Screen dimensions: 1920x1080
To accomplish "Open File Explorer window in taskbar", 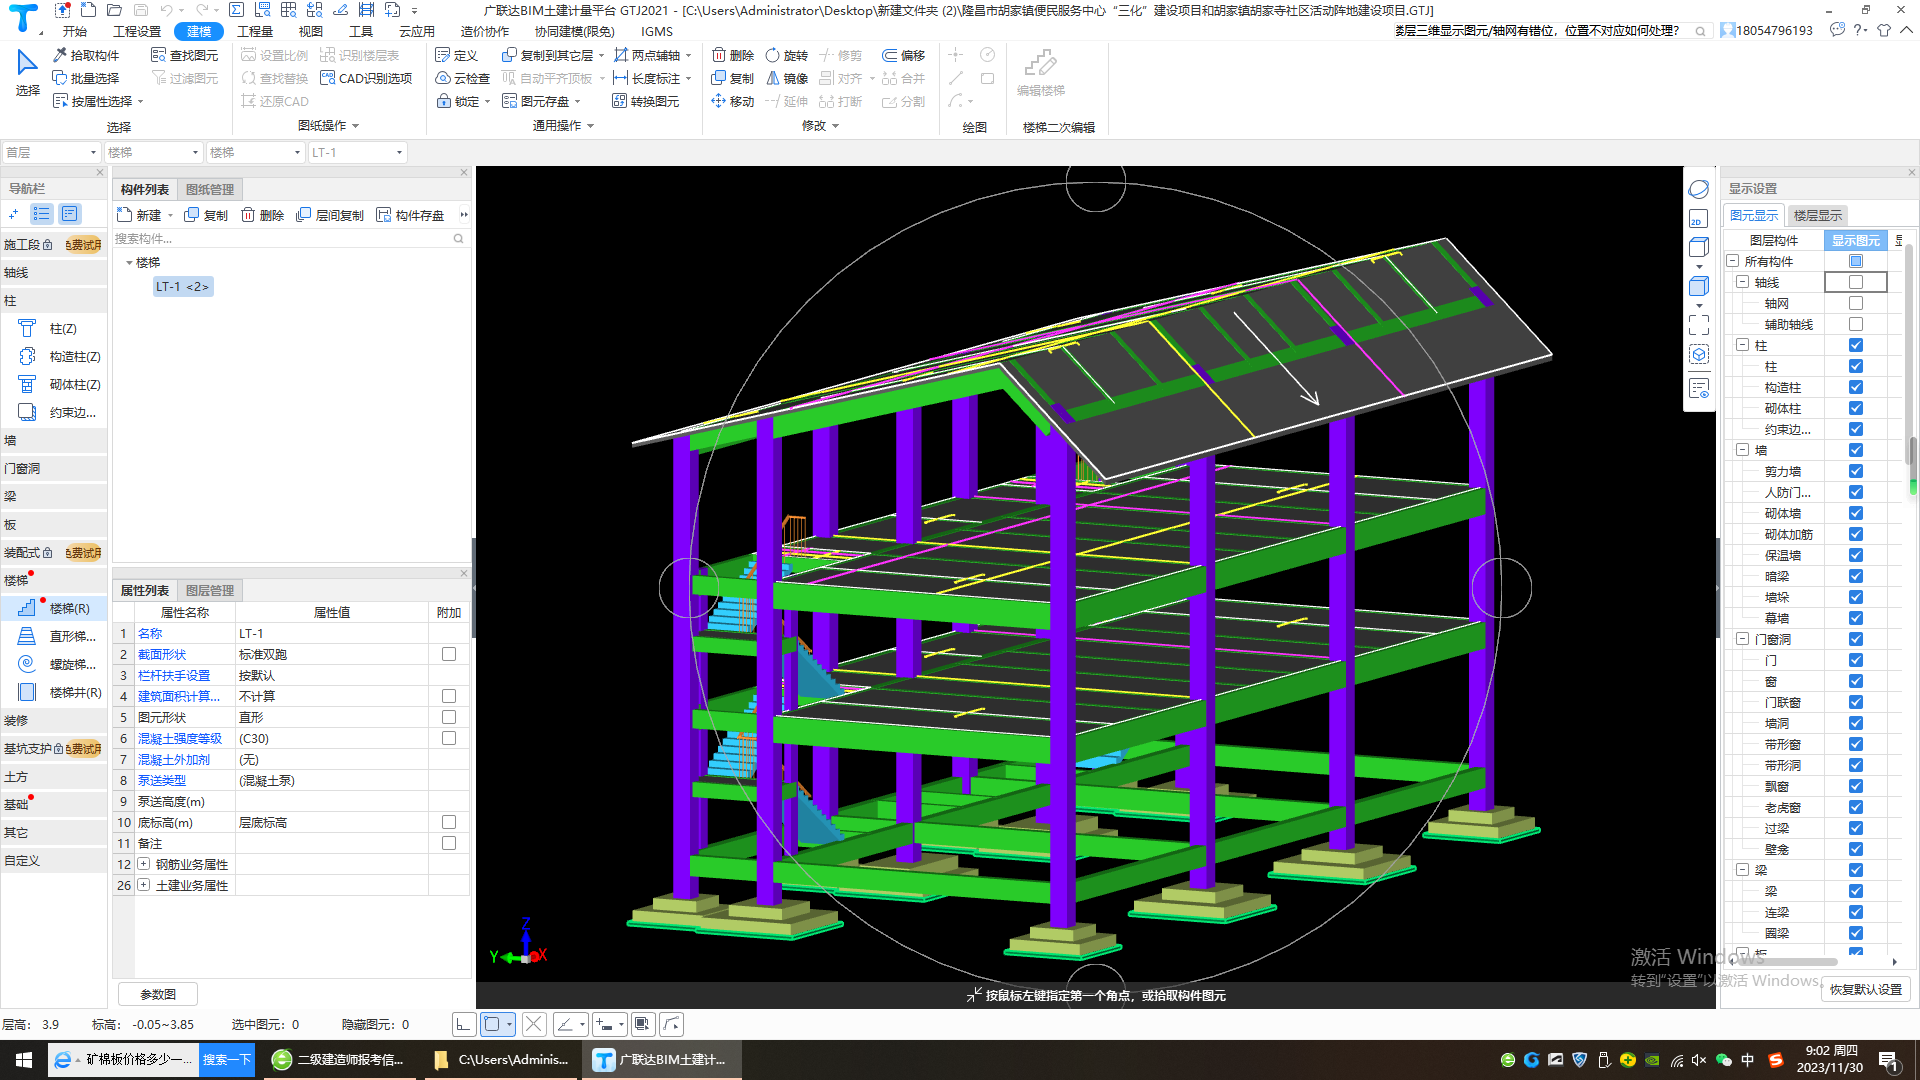I will click(x=503, y=1059).
